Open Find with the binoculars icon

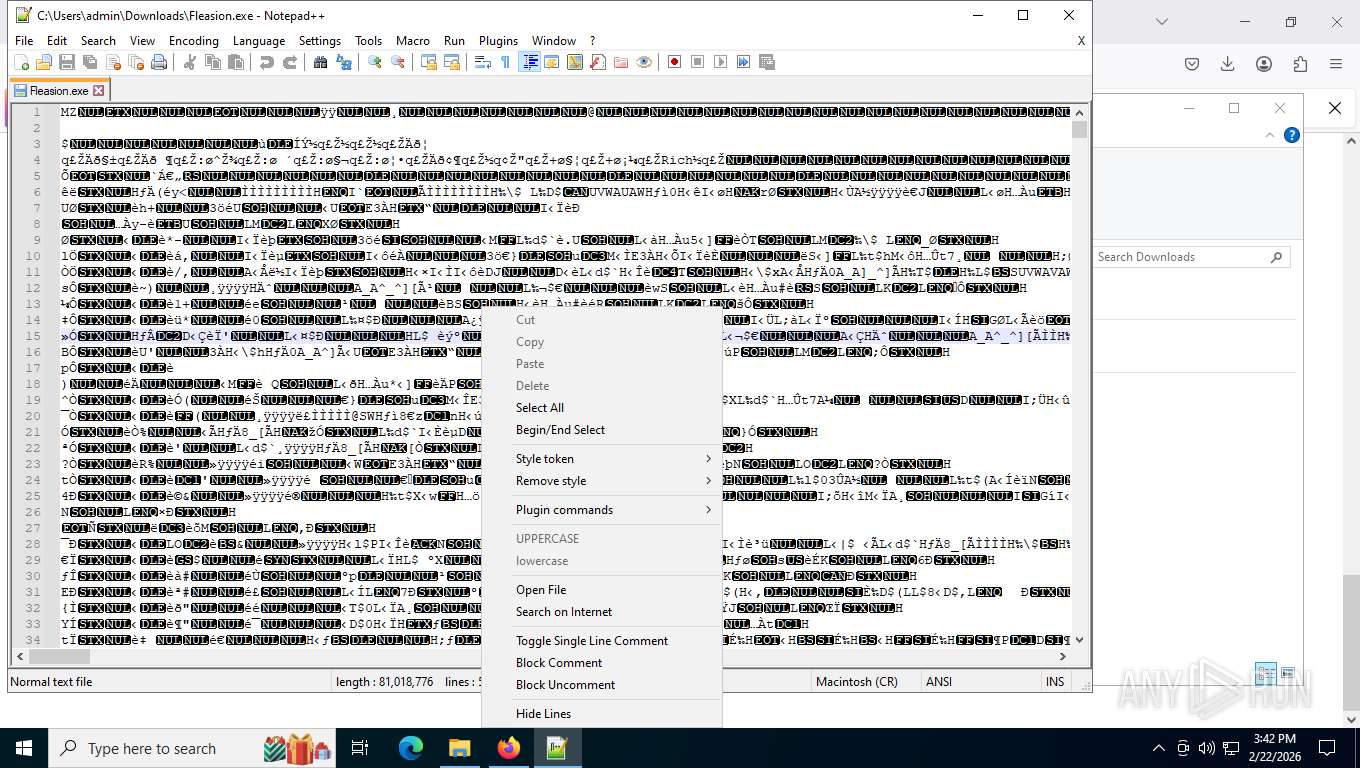pos(320,62)
